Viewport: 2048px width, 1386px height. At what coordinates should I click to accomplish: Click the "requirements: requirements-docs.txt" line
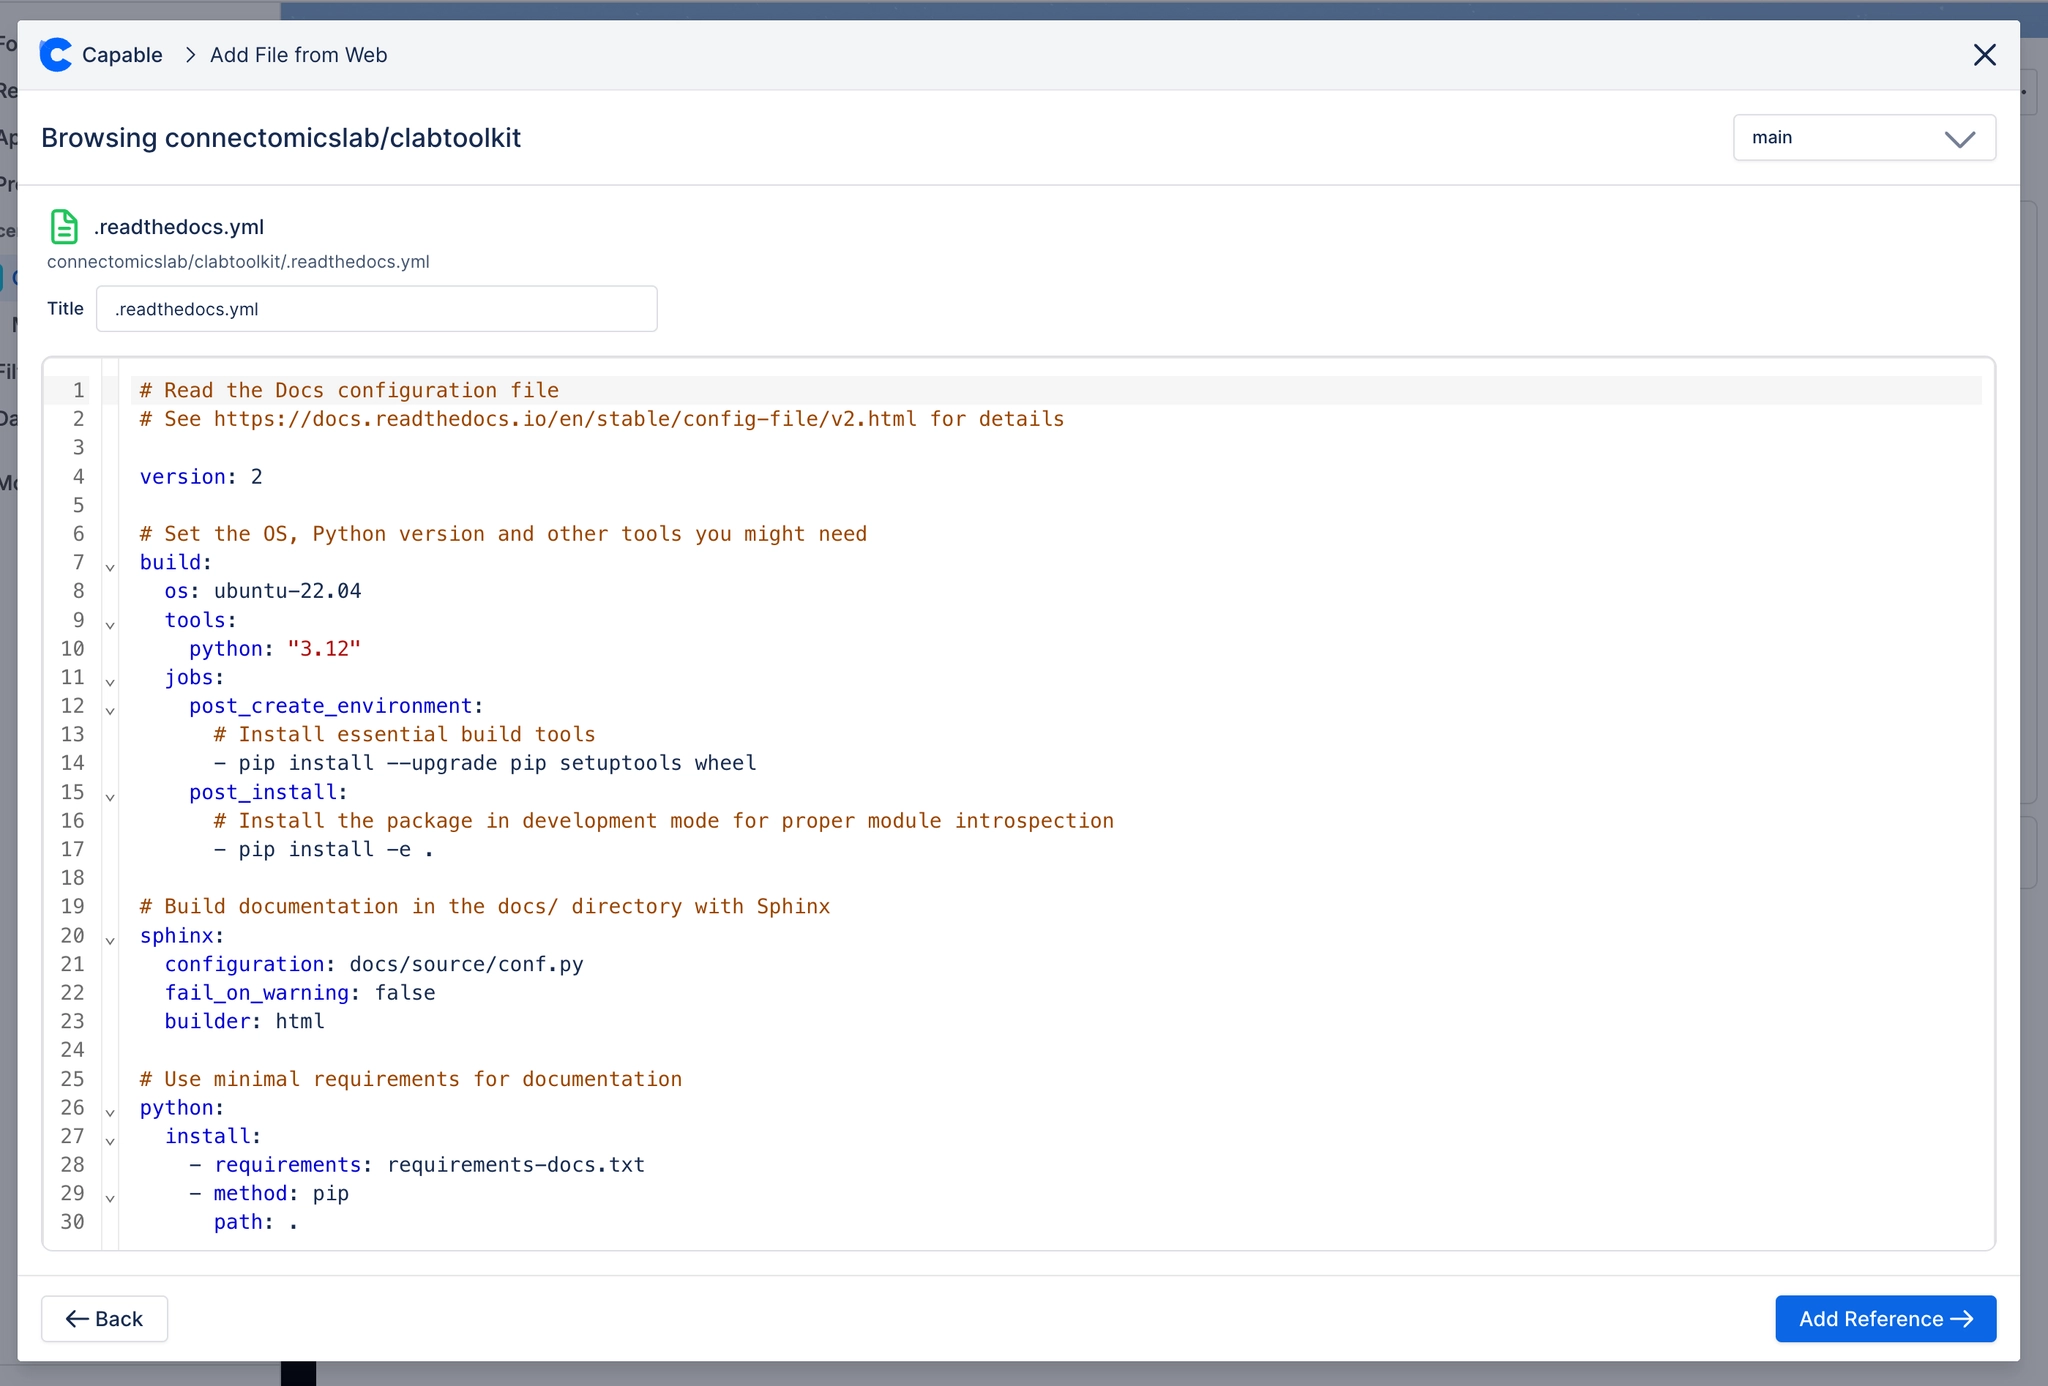pos(417,1165)
